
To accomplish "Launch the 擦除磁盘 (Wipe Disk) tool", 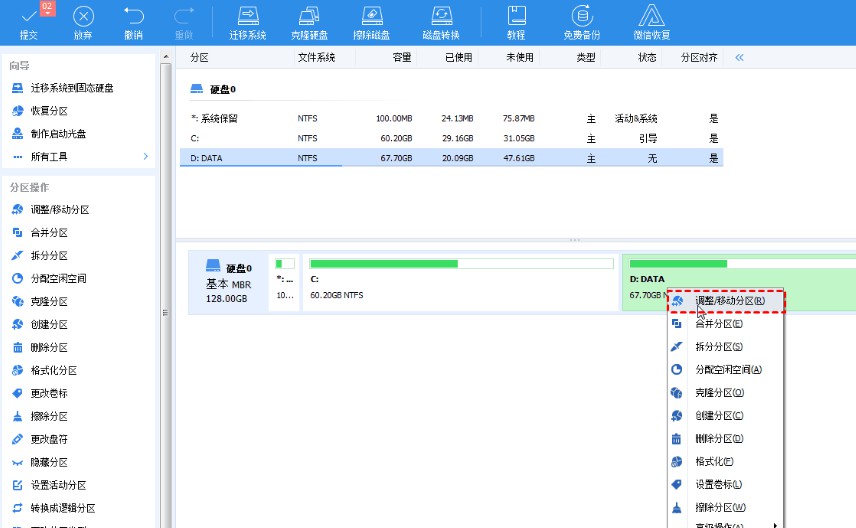I will tap(373, 17).
